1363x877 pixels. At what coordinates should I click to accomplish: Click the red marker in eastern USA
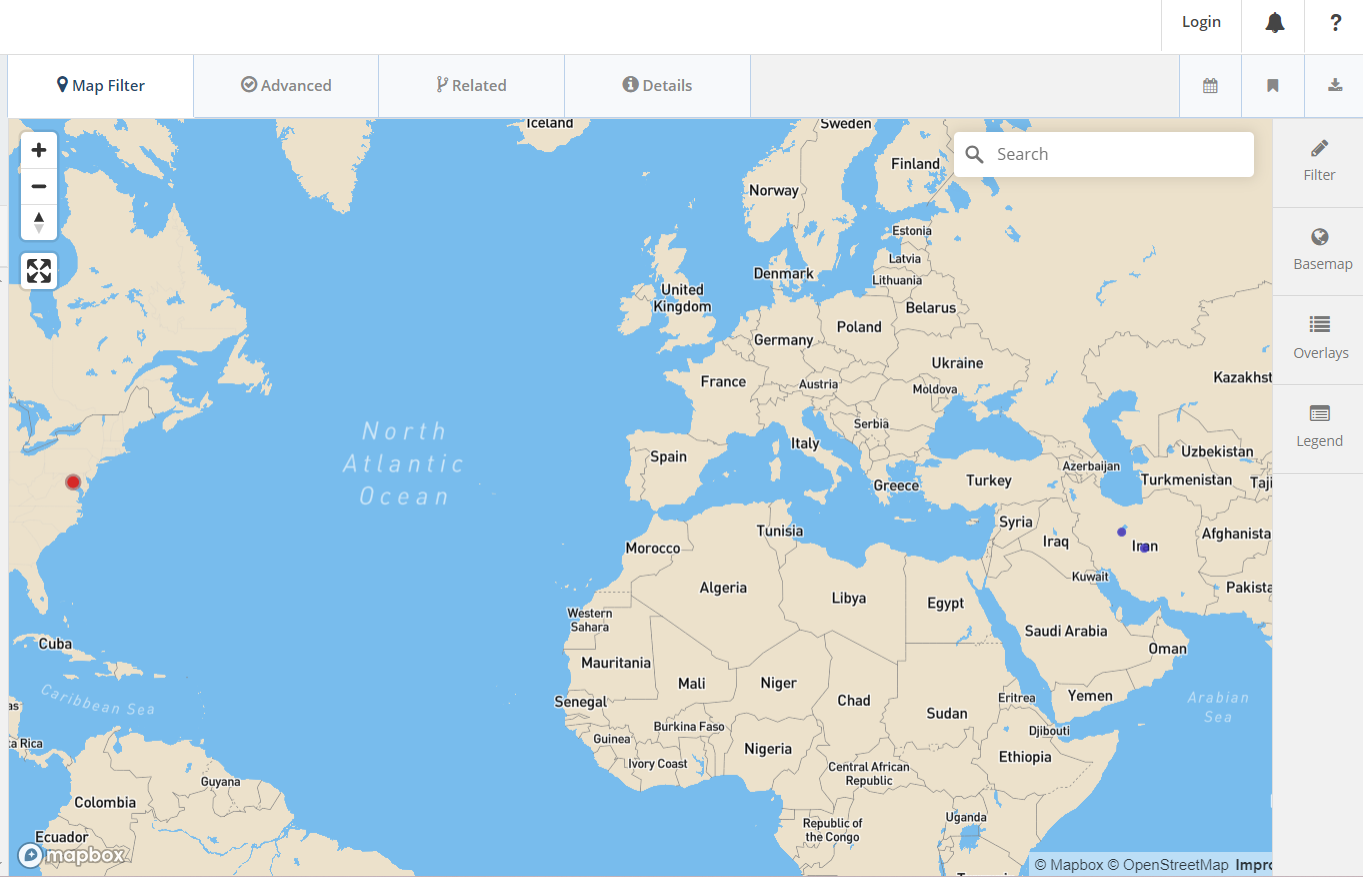(73, 482)
